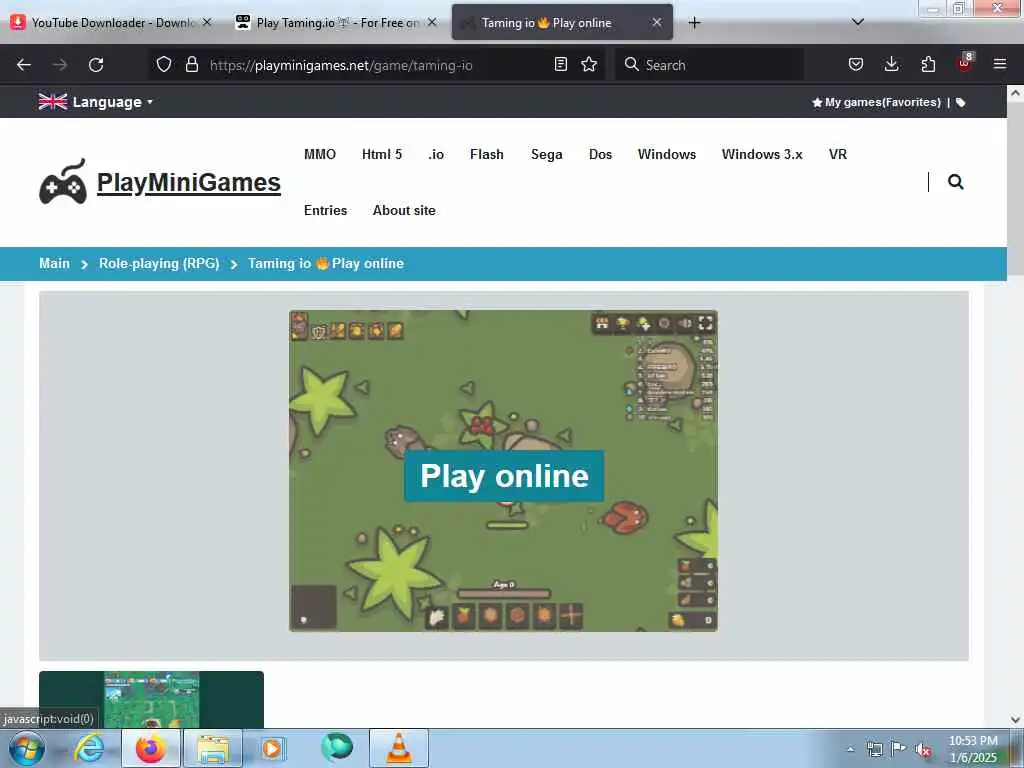The width and height of the screenshot is (1024, 768).
Task: Toggle reader view icon in address bar
Action: 560,64
